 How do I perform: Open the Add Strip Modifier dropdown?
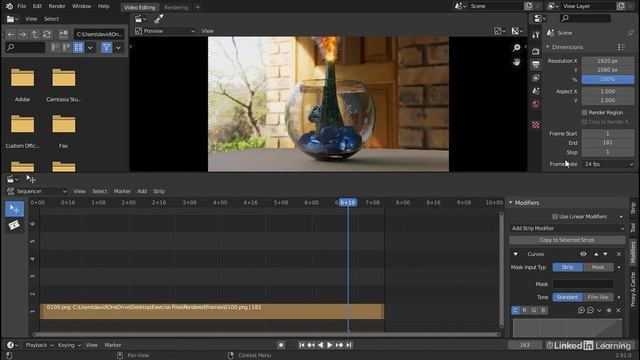[x=567, y=229]
